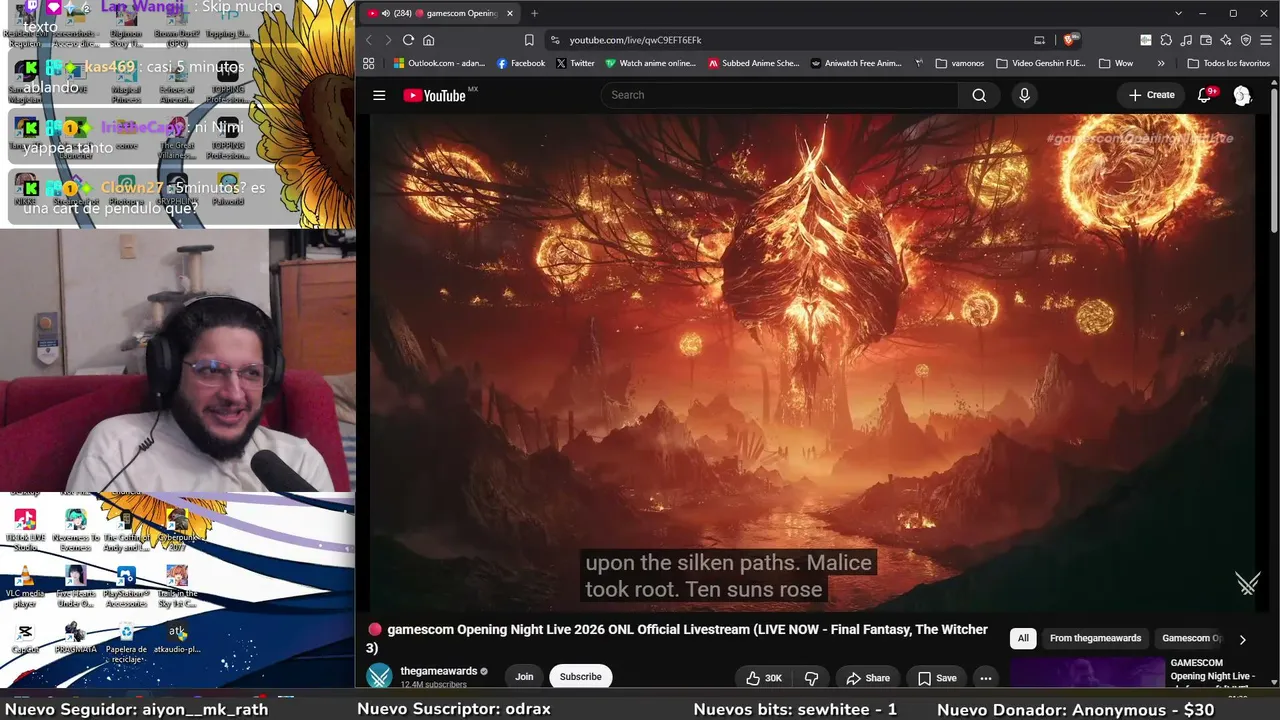The height and width of the screenshot is (720, 1280).
Task: Launch TikTok LIVE Studio desktop shortcut
Action: 25,528
